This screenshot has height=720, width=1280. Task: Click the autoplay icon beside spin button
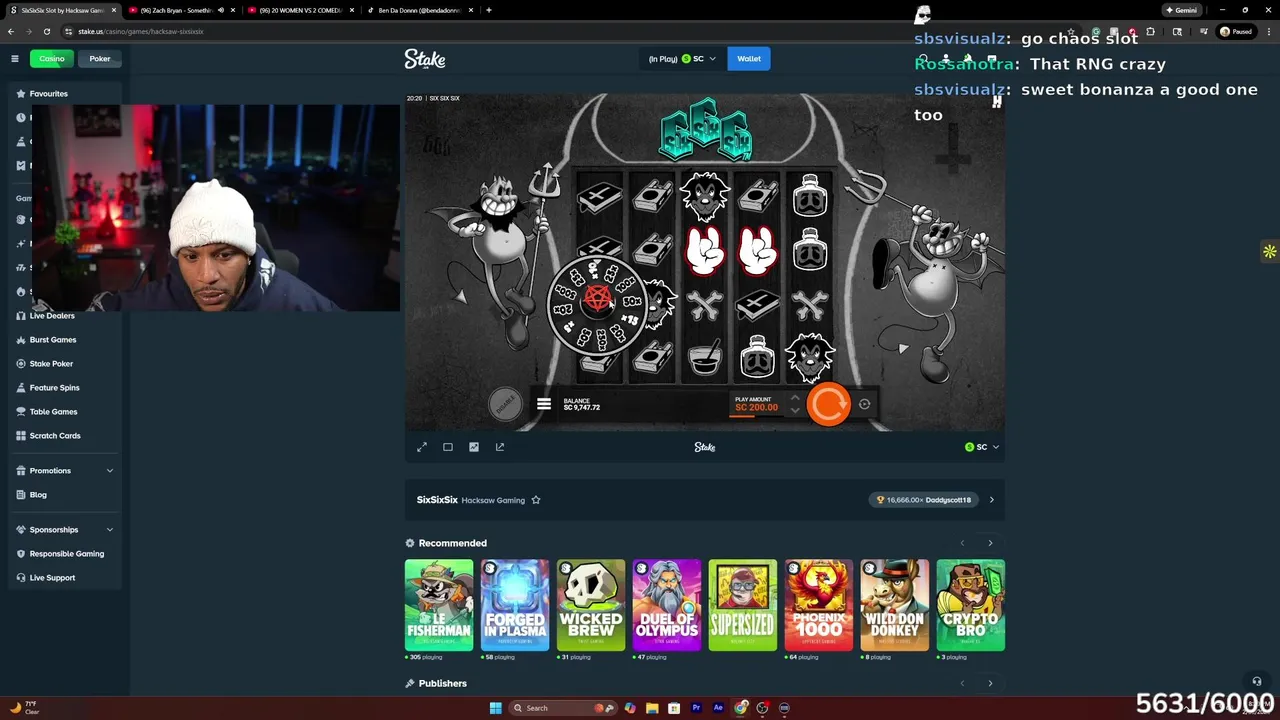click(864, 404)
